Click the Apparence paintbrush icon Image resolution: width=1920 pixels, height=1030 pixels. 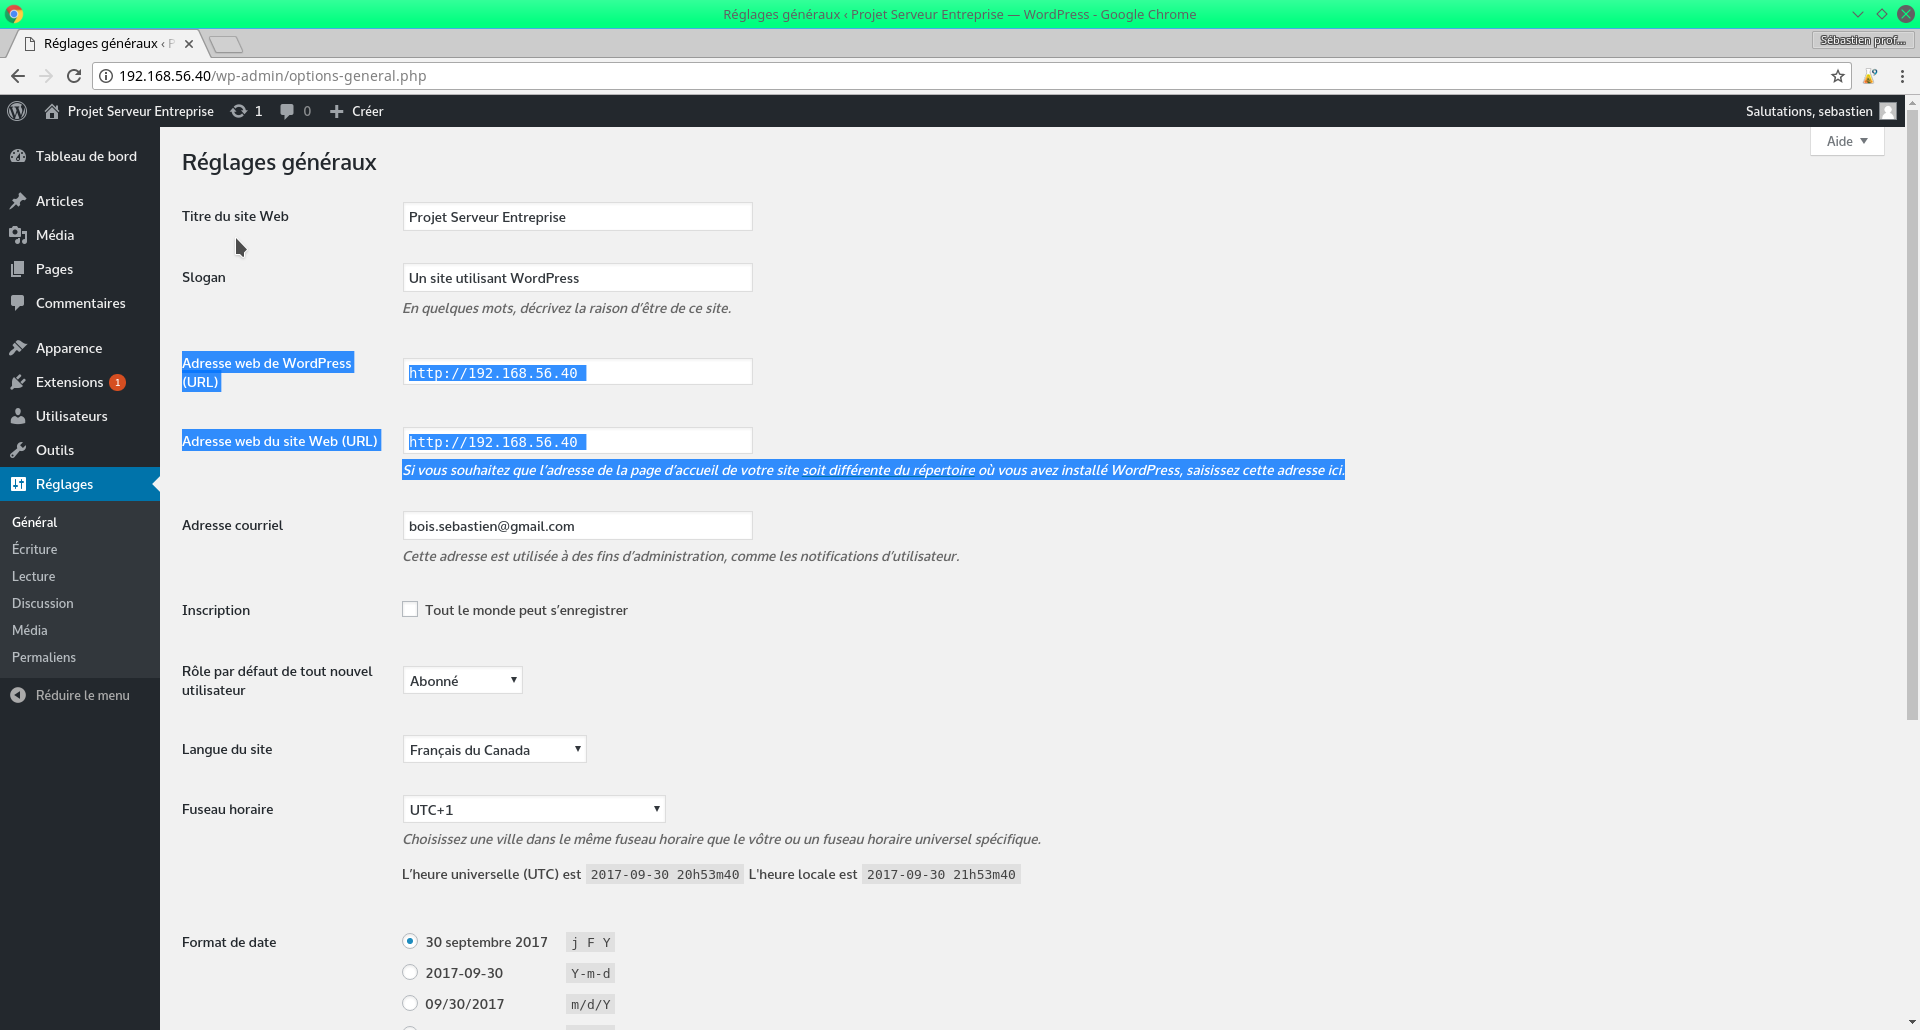click(18, 348)
